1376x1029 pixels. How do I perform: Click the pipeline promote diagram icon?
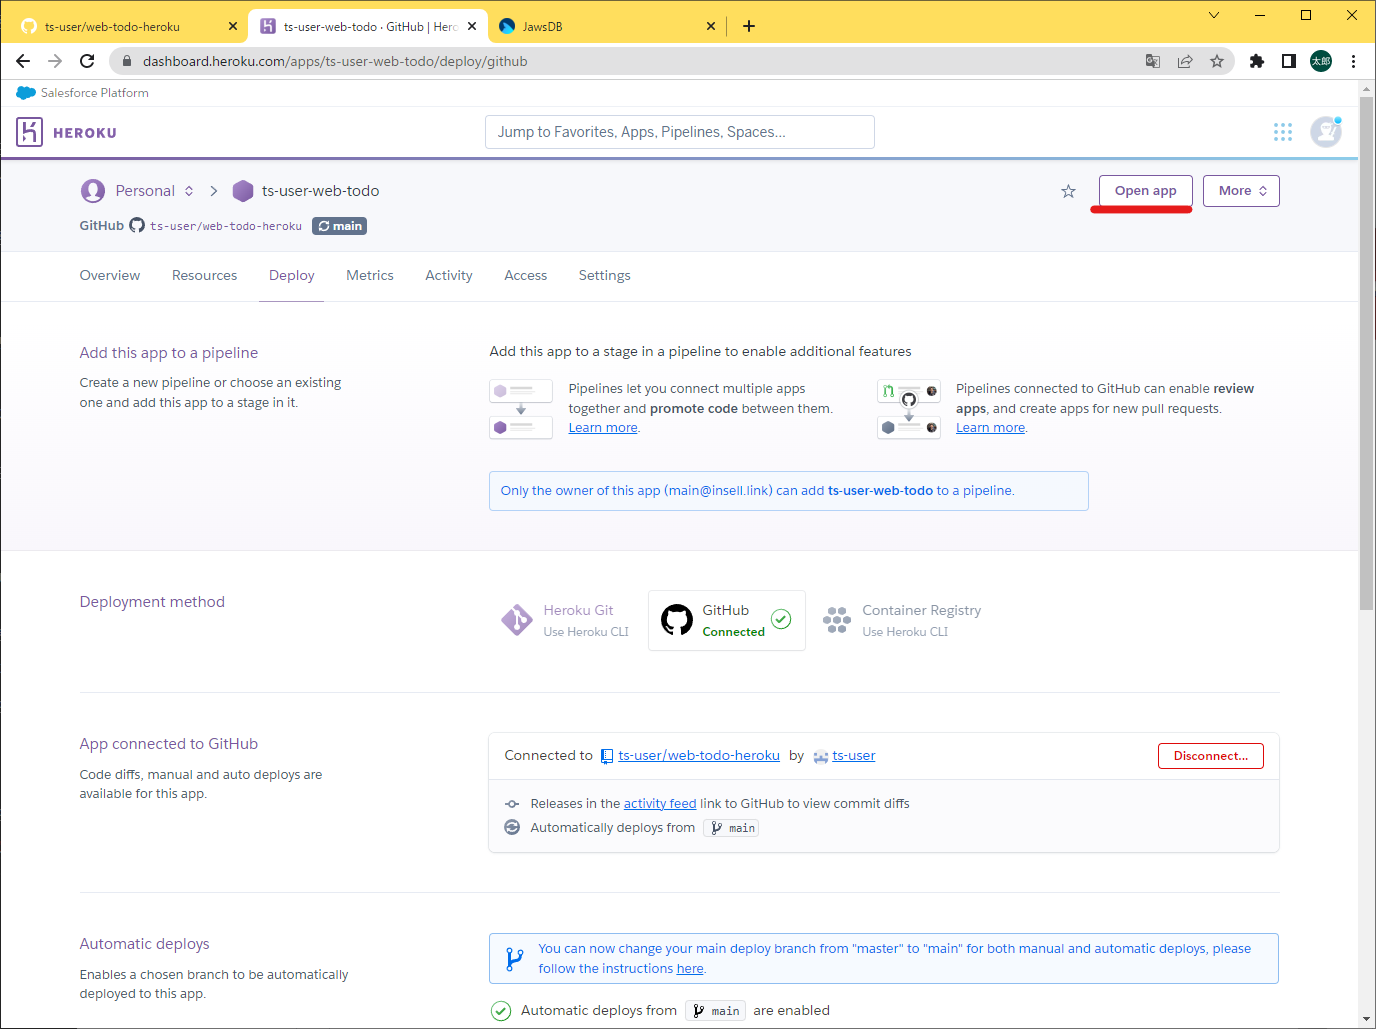(x=521, y=409)
